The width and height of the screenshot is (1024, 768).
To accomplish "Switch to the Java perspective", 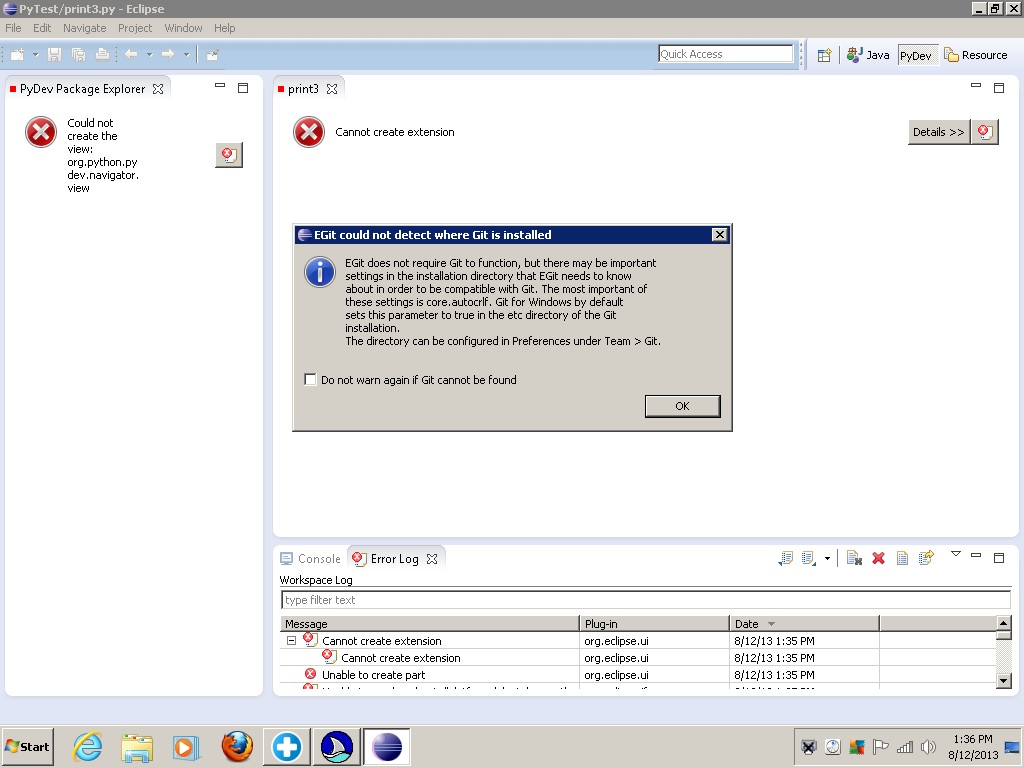I will [x=869, y=56].
